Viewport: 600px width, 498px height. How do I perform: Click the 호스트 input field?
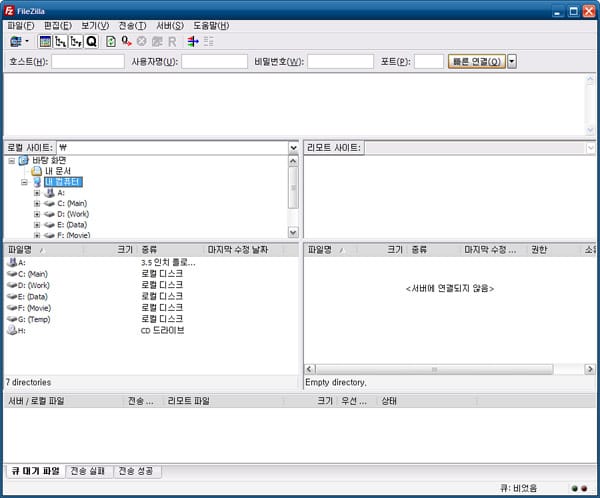click(x=87, y=62)
